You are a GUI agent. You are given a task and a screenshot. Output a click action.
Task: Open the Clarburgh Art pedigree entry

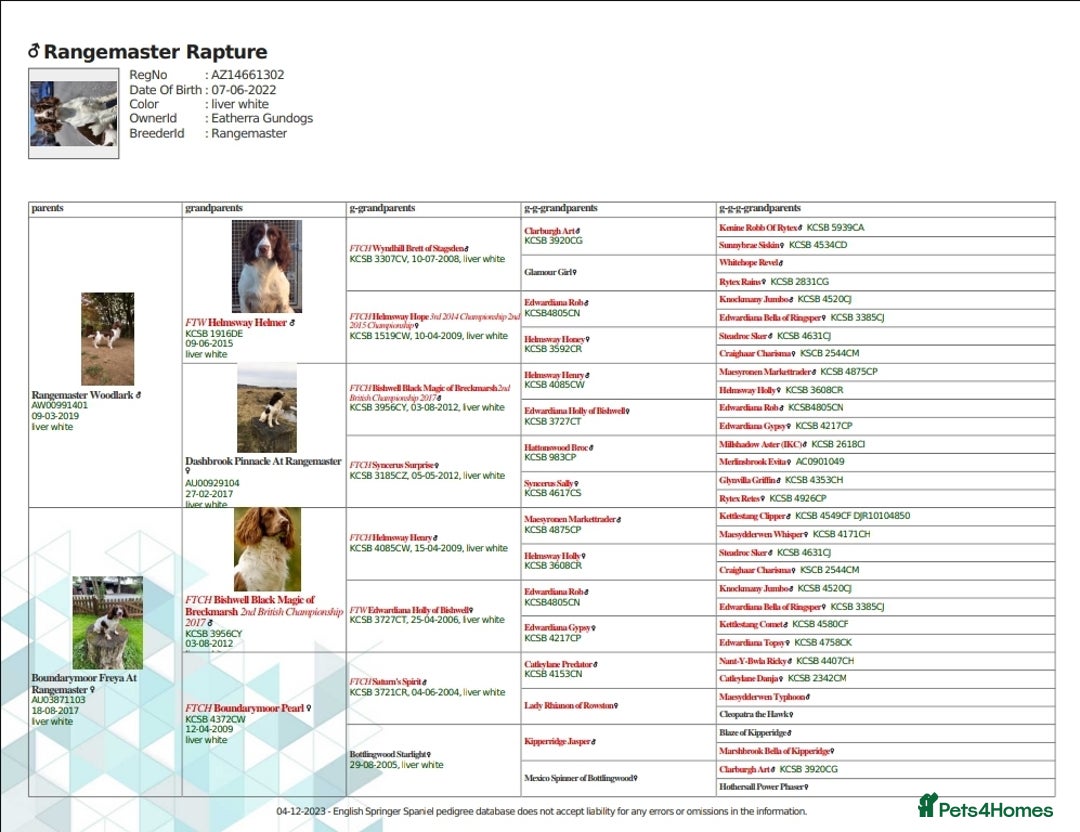[548, 233]
